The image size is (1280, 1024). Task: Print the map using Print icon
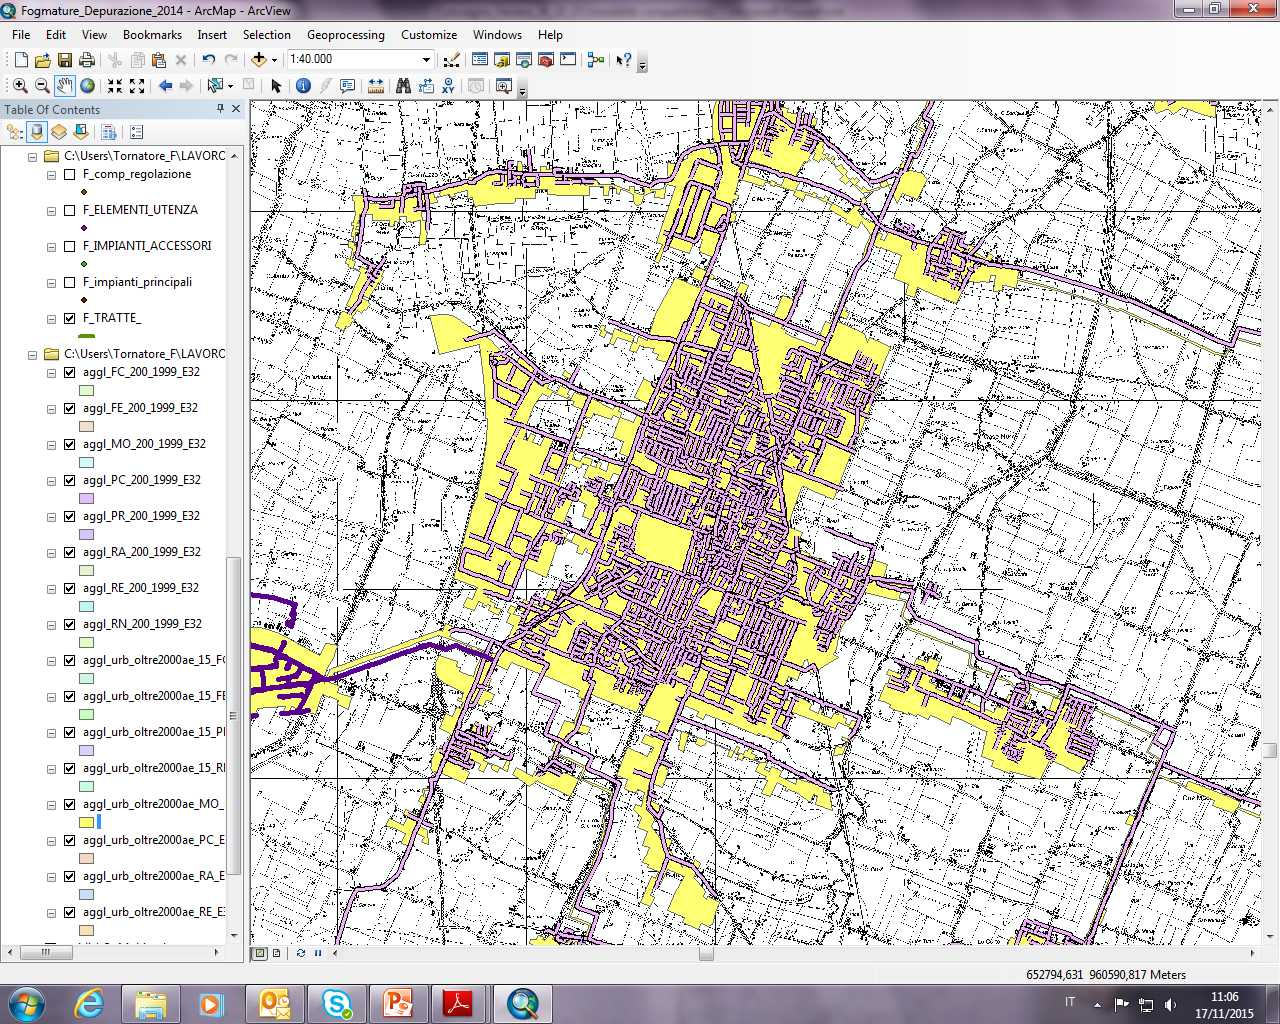pos(87,60)
